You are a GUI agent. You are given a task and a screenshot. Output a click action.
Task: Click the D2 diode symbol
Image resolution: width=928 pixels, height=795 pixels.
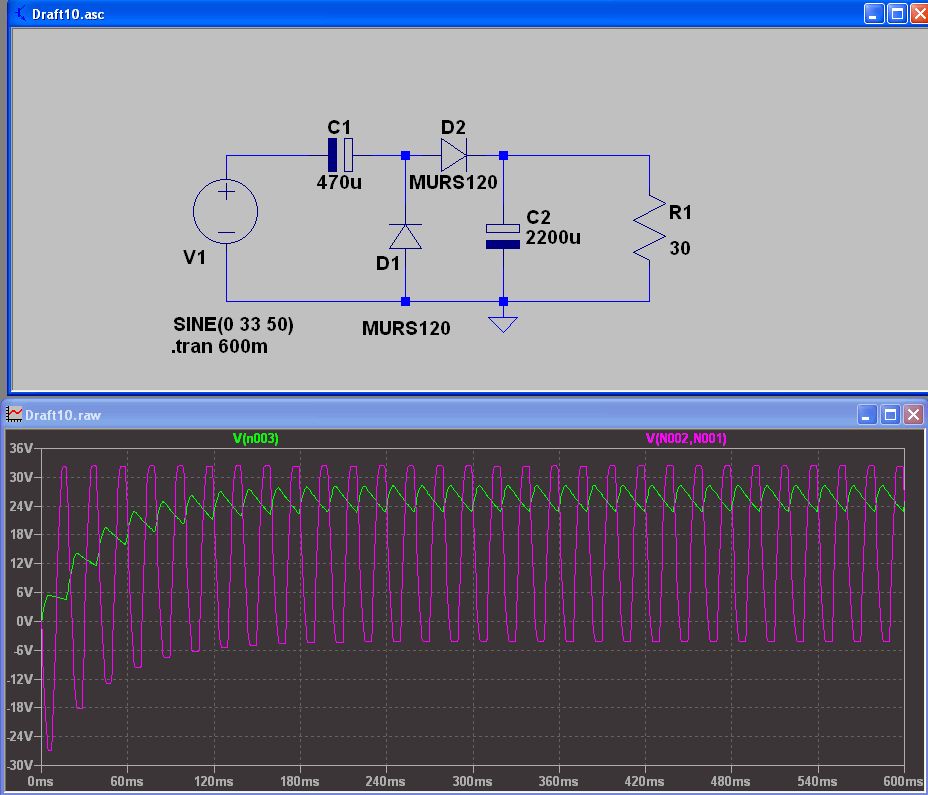pyautogui.click(x=454, y=154)
